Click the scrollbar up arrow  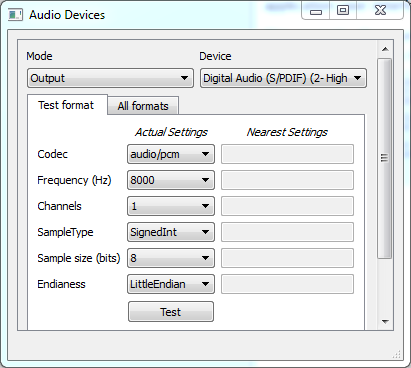(385, 49)
